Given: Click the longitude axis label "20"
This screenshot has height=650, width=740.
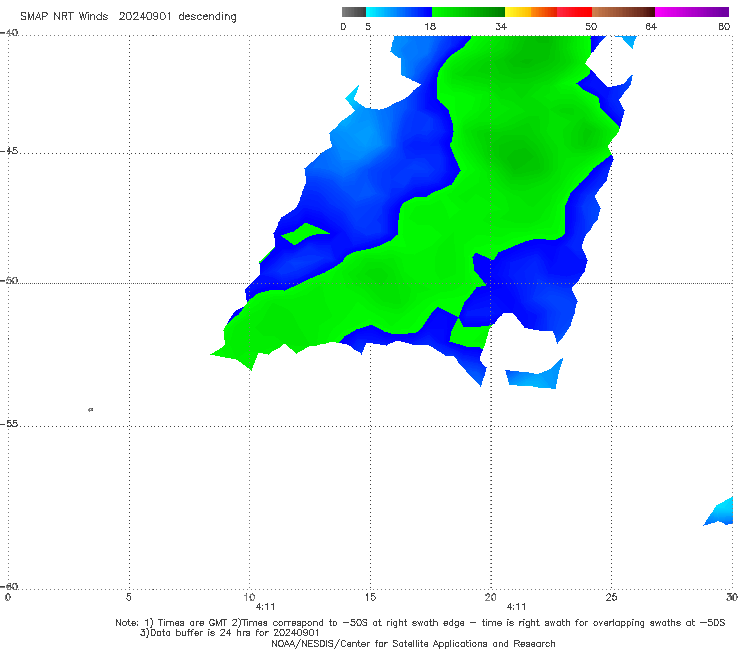Looking at the screenshot, I should click(x=490, y=597).
